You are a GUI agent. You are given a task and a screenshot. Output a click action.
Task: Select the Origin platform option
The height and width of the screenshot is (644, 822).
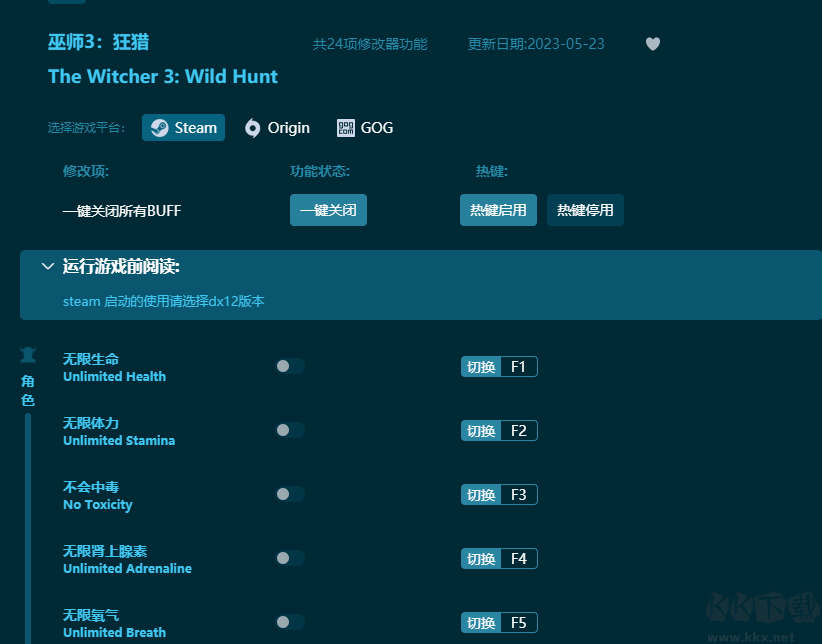[x=277, y=128]
